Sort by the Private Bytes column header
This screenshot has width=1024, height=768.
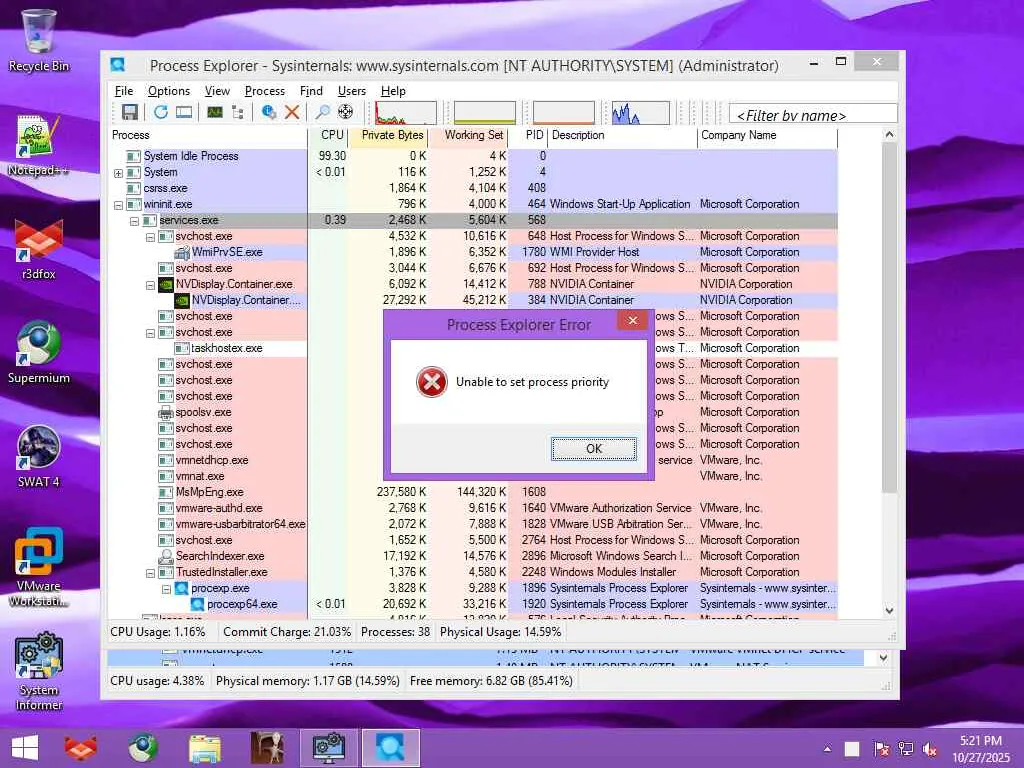coord(389,135)
